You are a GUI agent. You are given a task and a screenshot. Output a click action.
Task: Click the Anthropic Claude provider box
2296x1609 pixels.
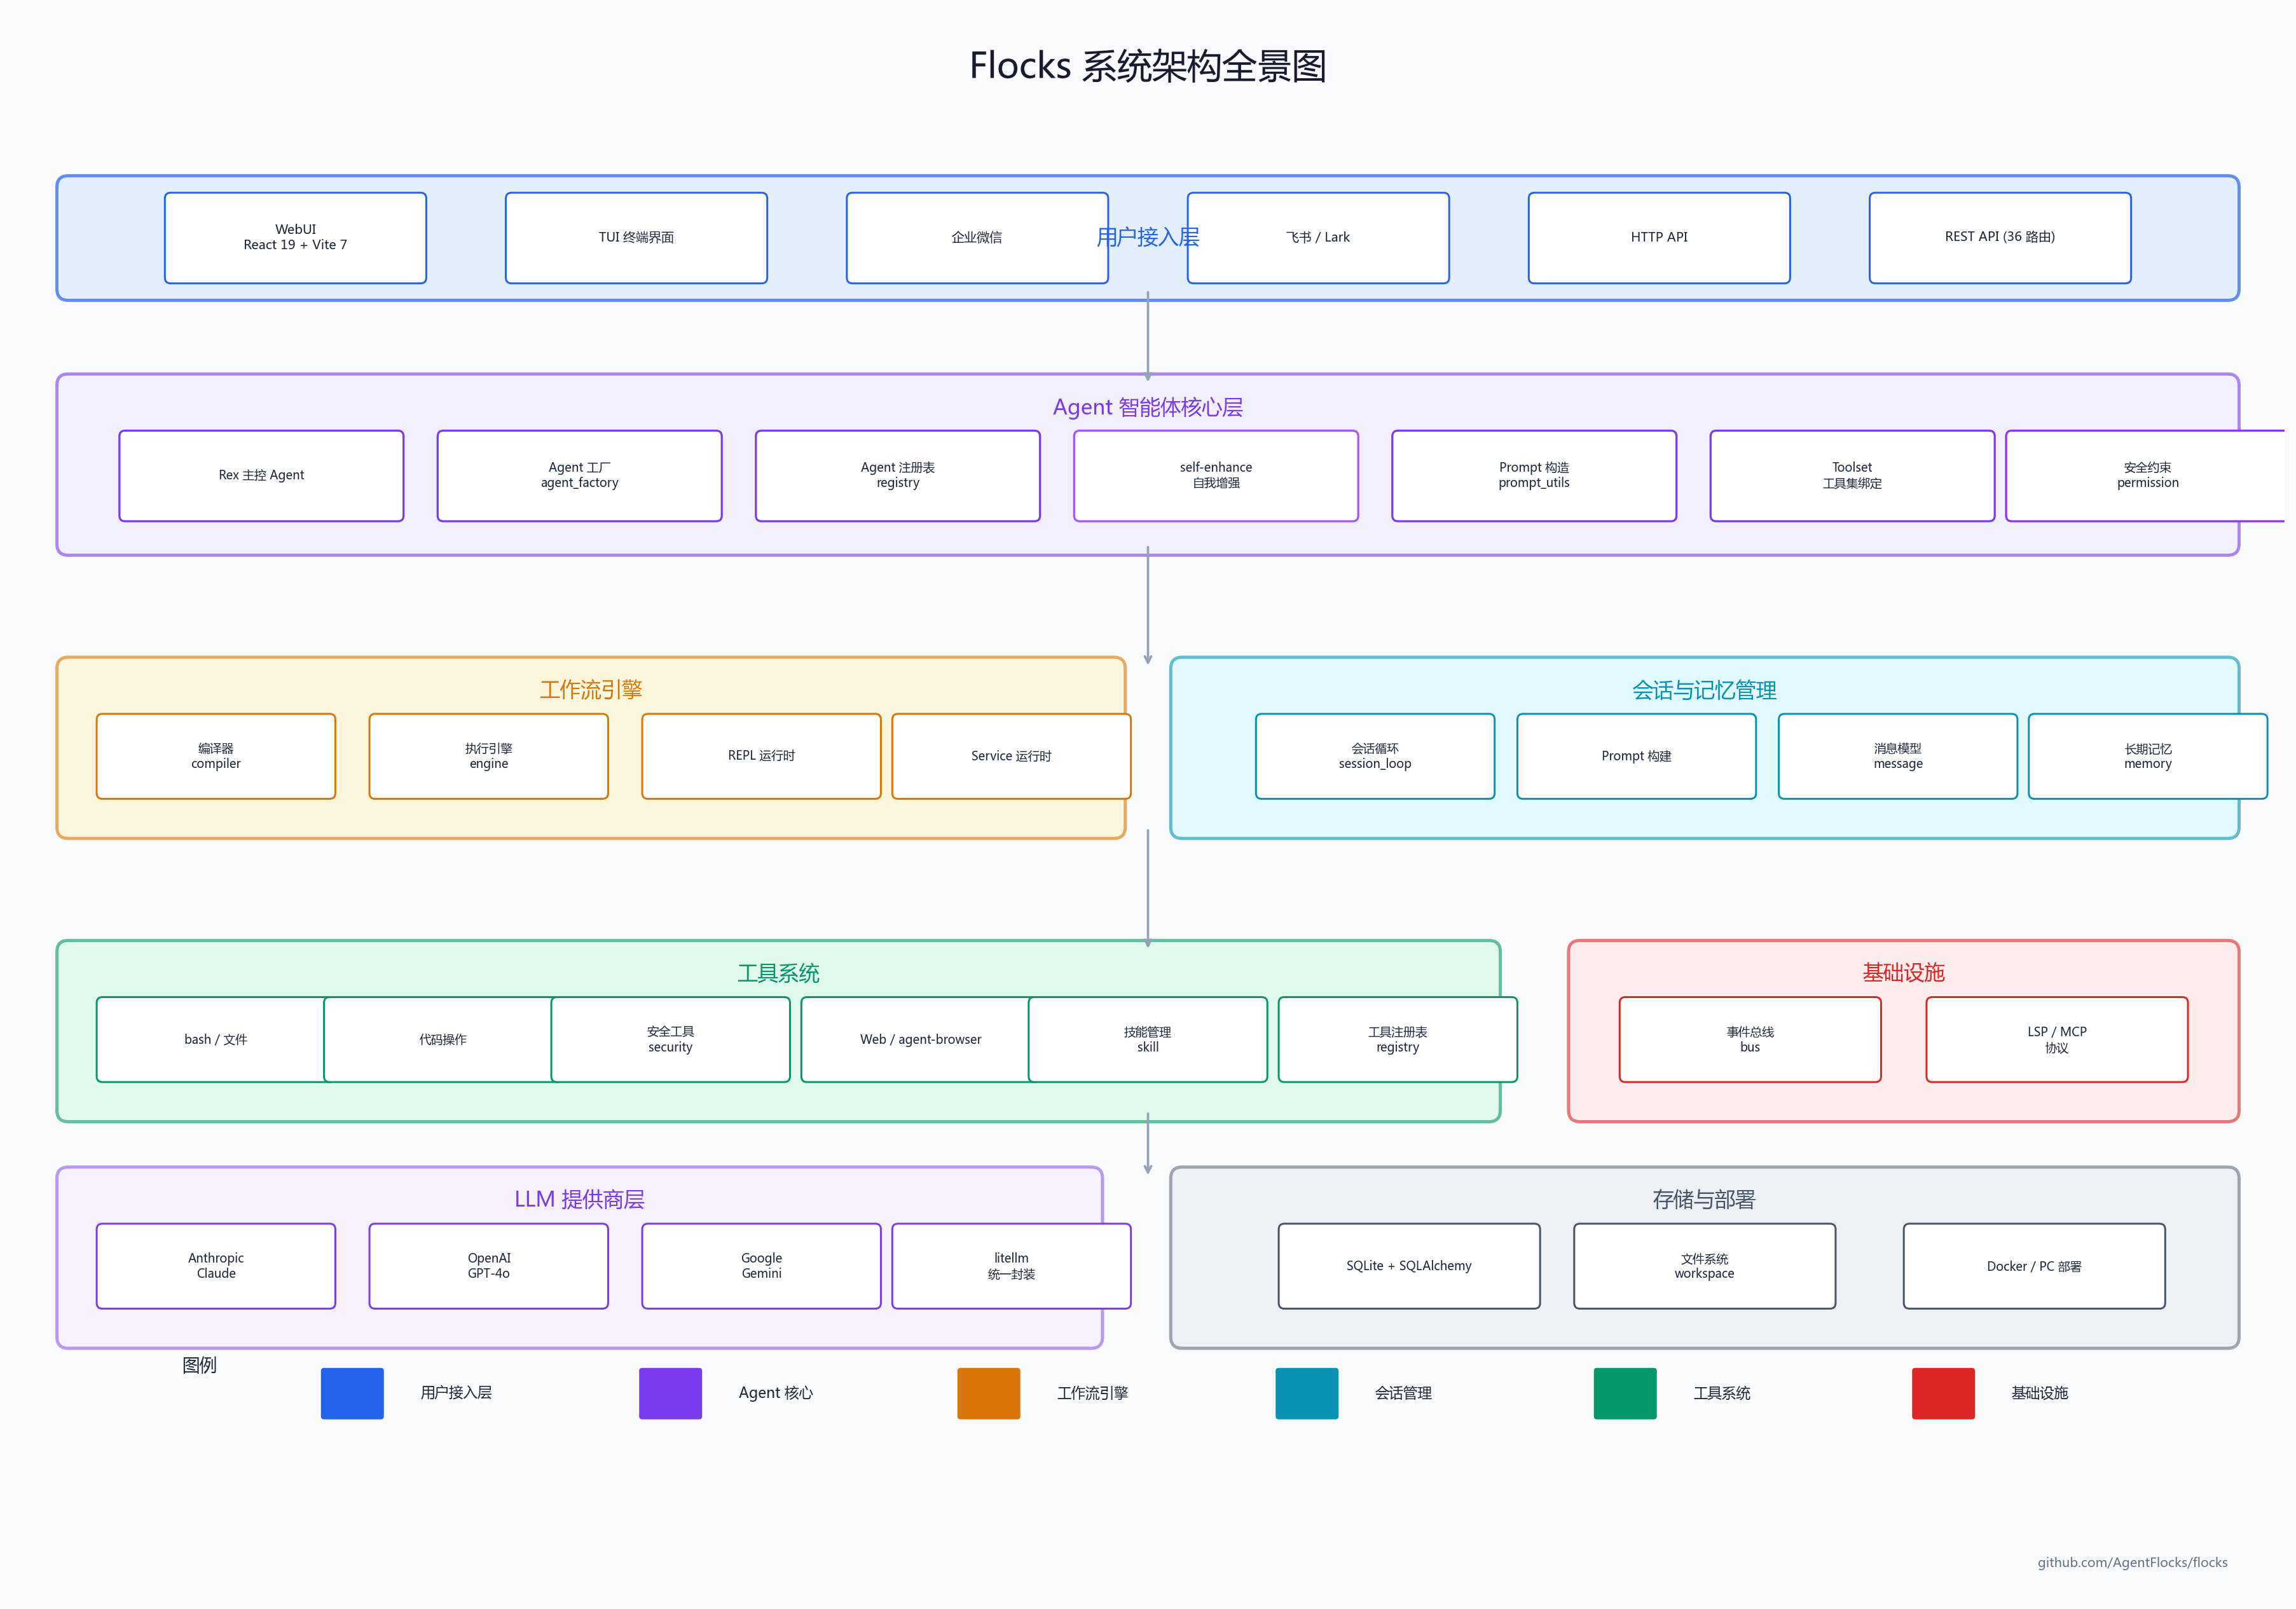point(216,1266)
